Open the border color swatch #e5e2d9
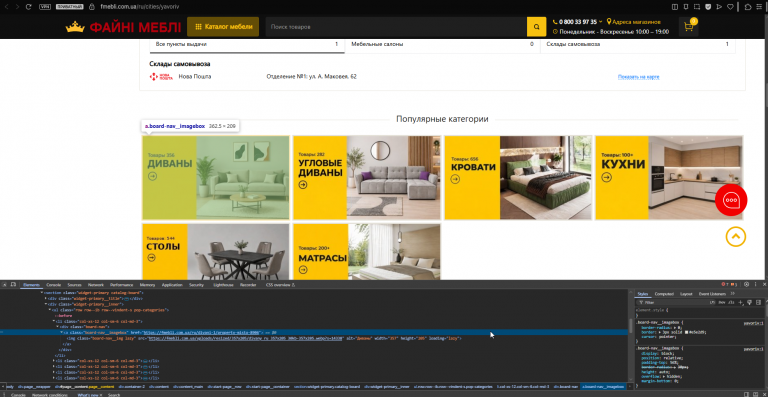 (687, 332)
